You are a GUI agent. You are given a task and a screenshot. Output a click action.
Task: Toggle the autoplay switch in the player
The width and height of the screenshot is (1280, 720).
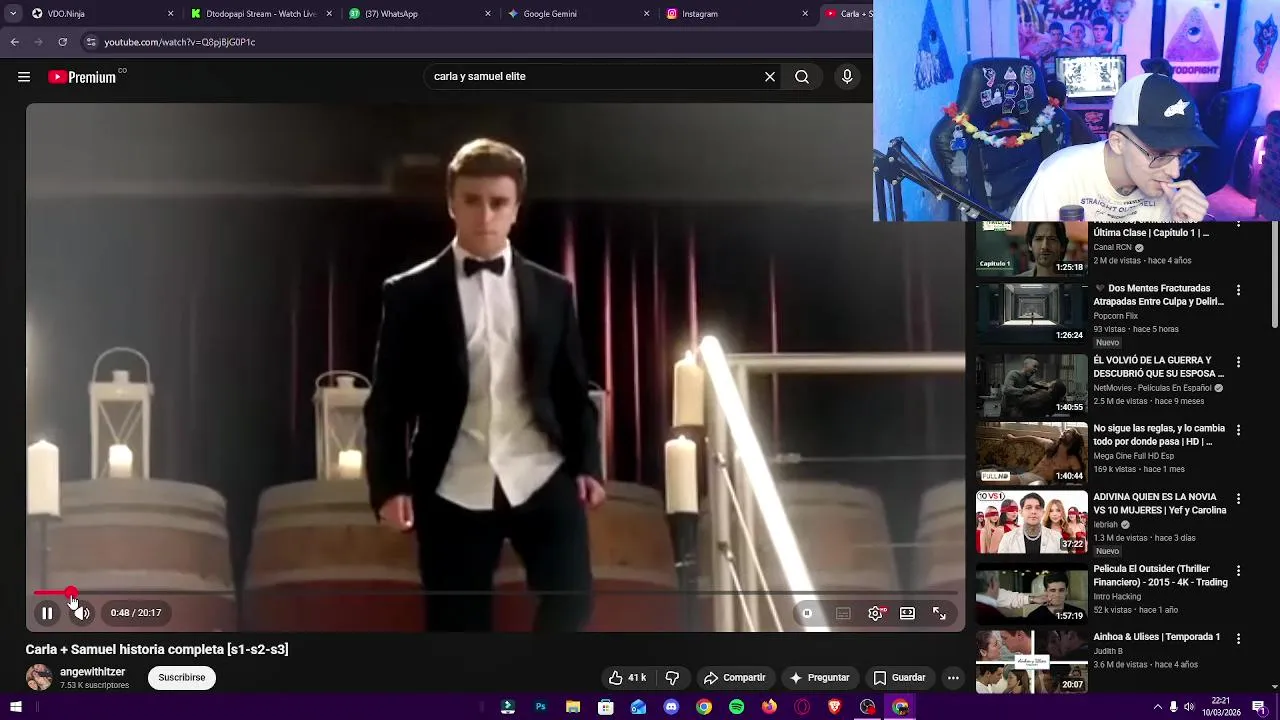click(x=807, y=613)
